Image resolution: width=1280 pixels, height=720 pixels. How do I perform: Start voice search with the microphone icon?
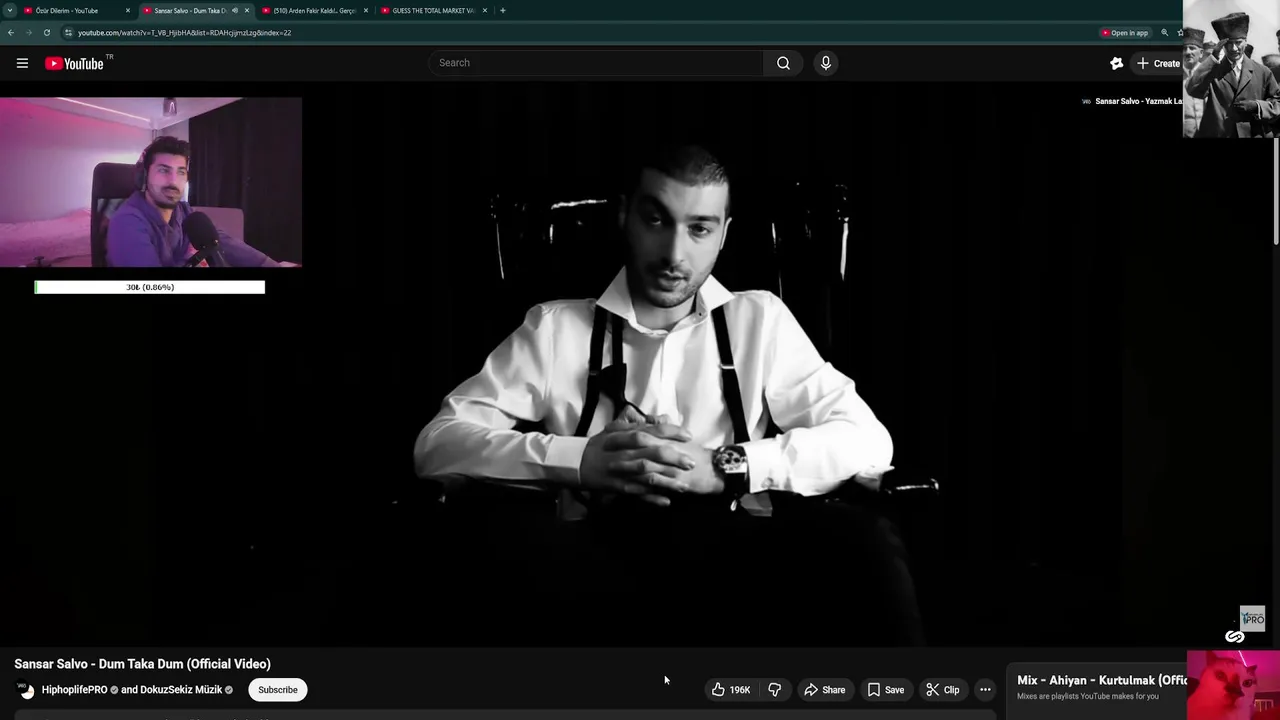click(825, 63)
